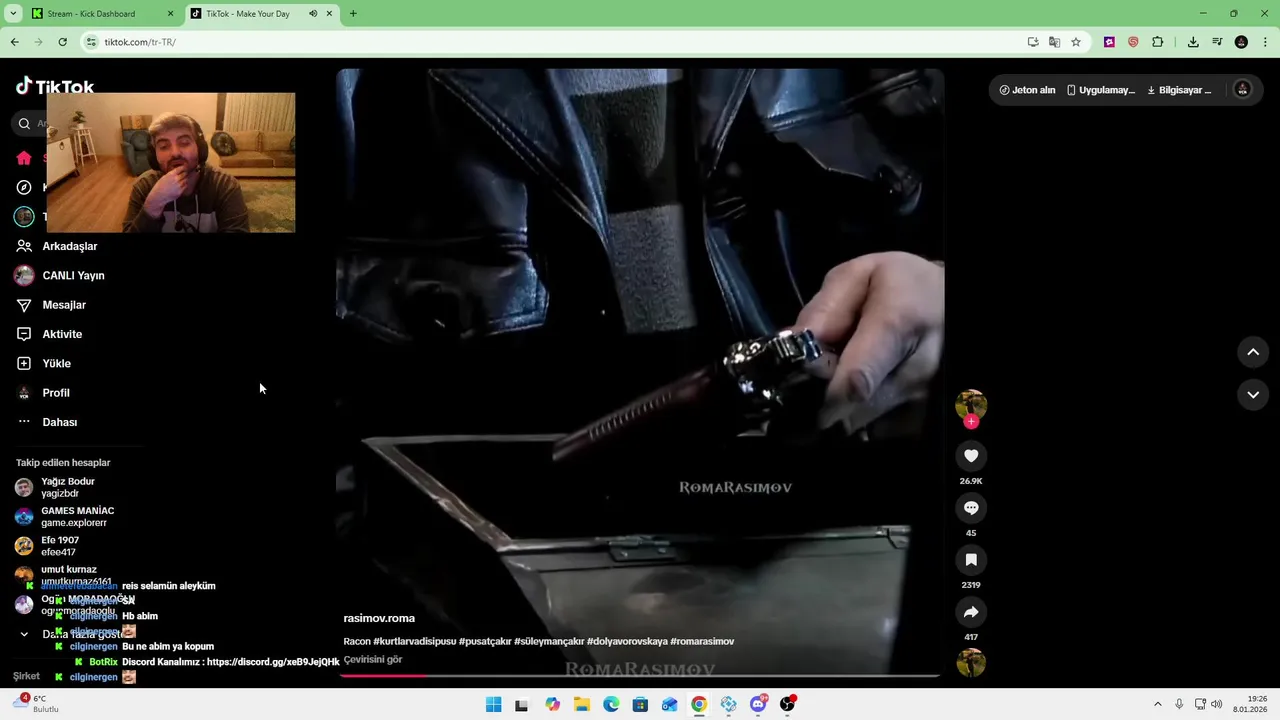Open Chrome three-dot menu

tap(1265, 42)
